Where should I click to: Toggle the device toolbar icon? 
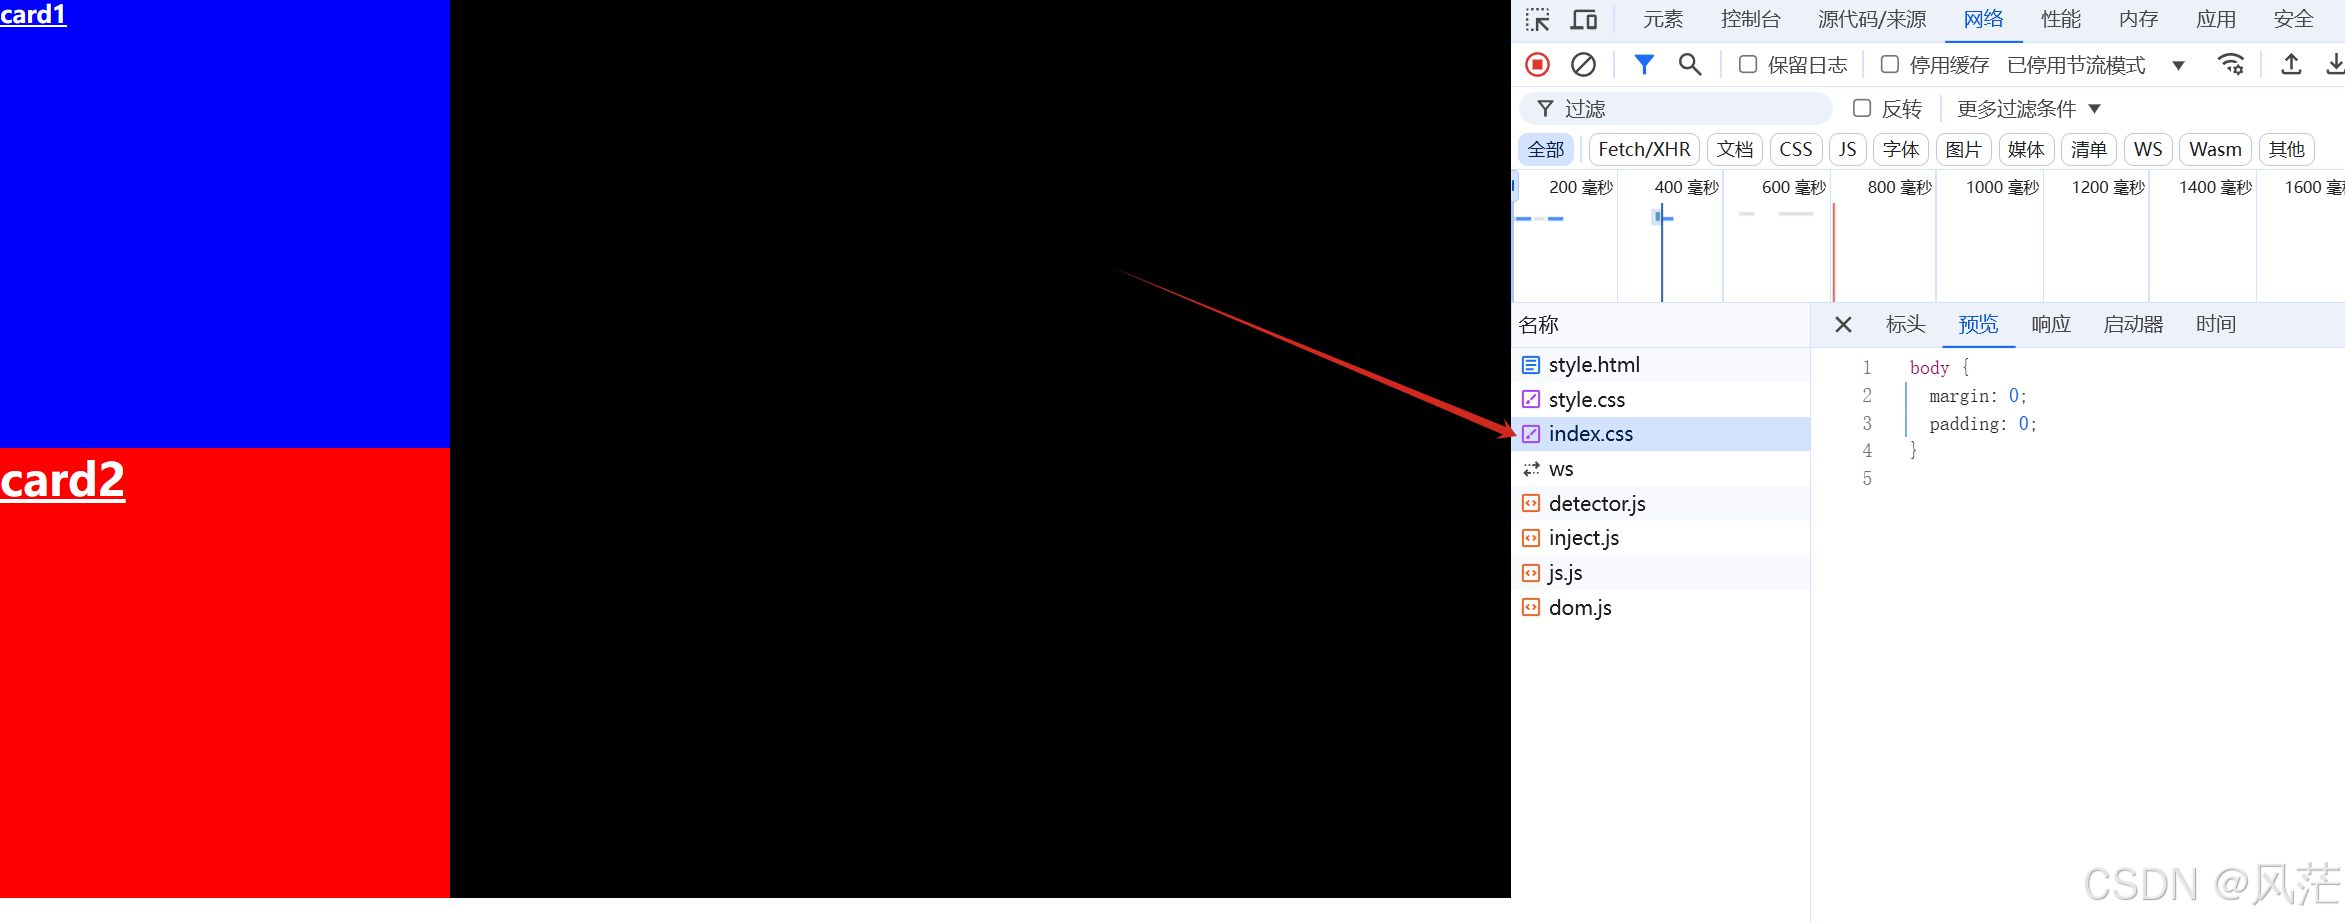(1584, 20)
